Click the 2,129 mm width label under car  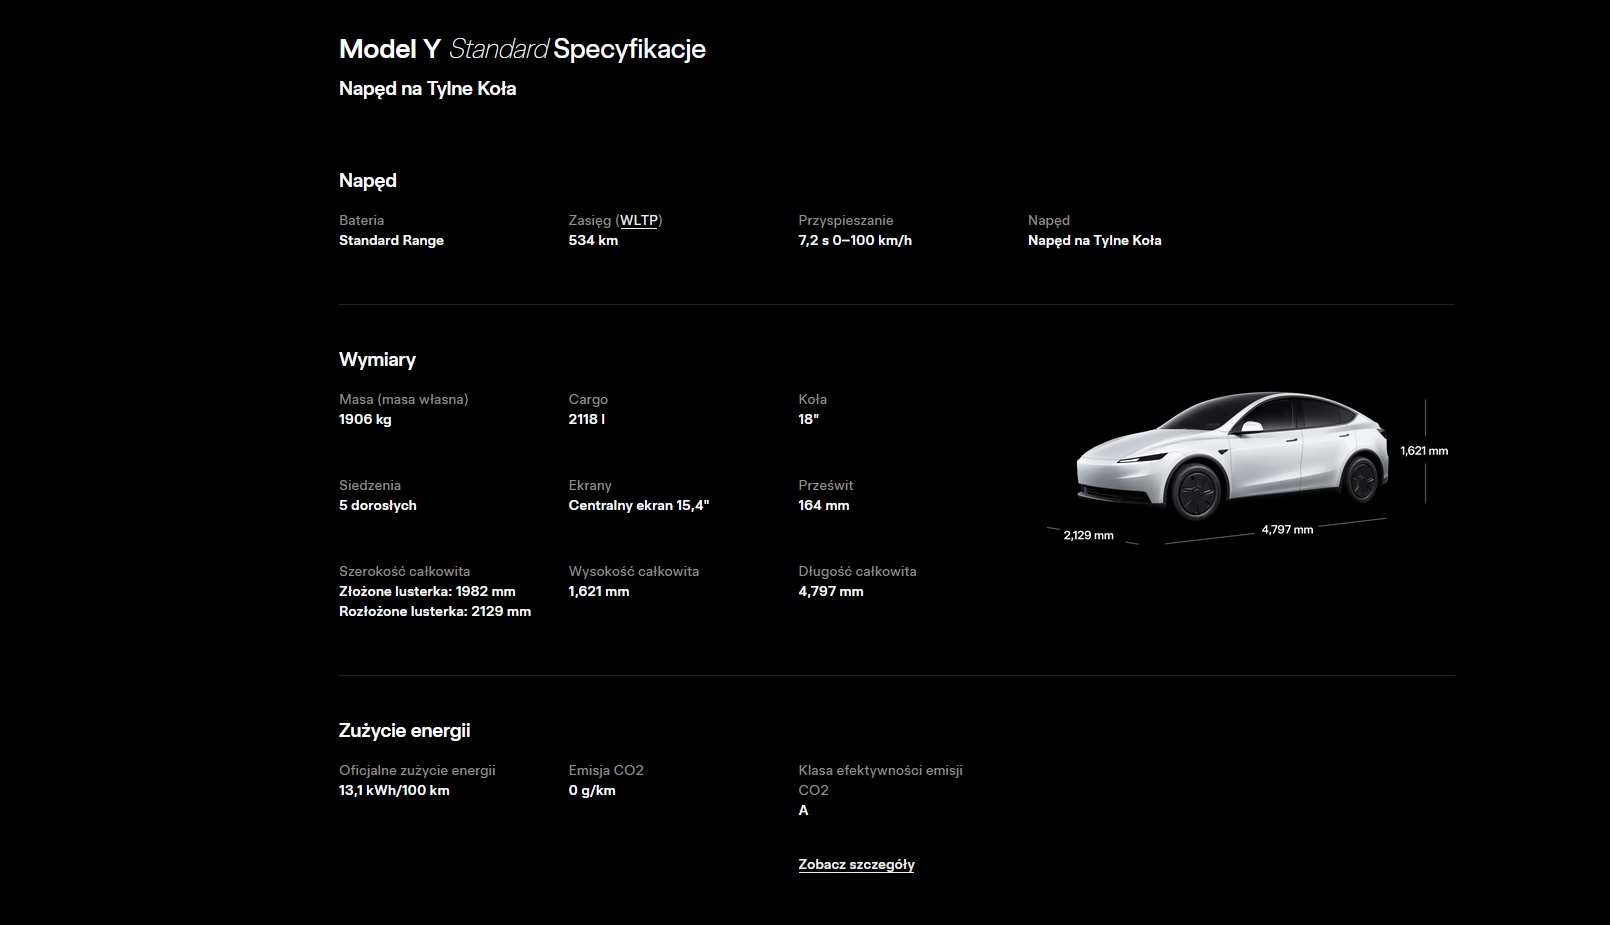tap(1088, 536)
